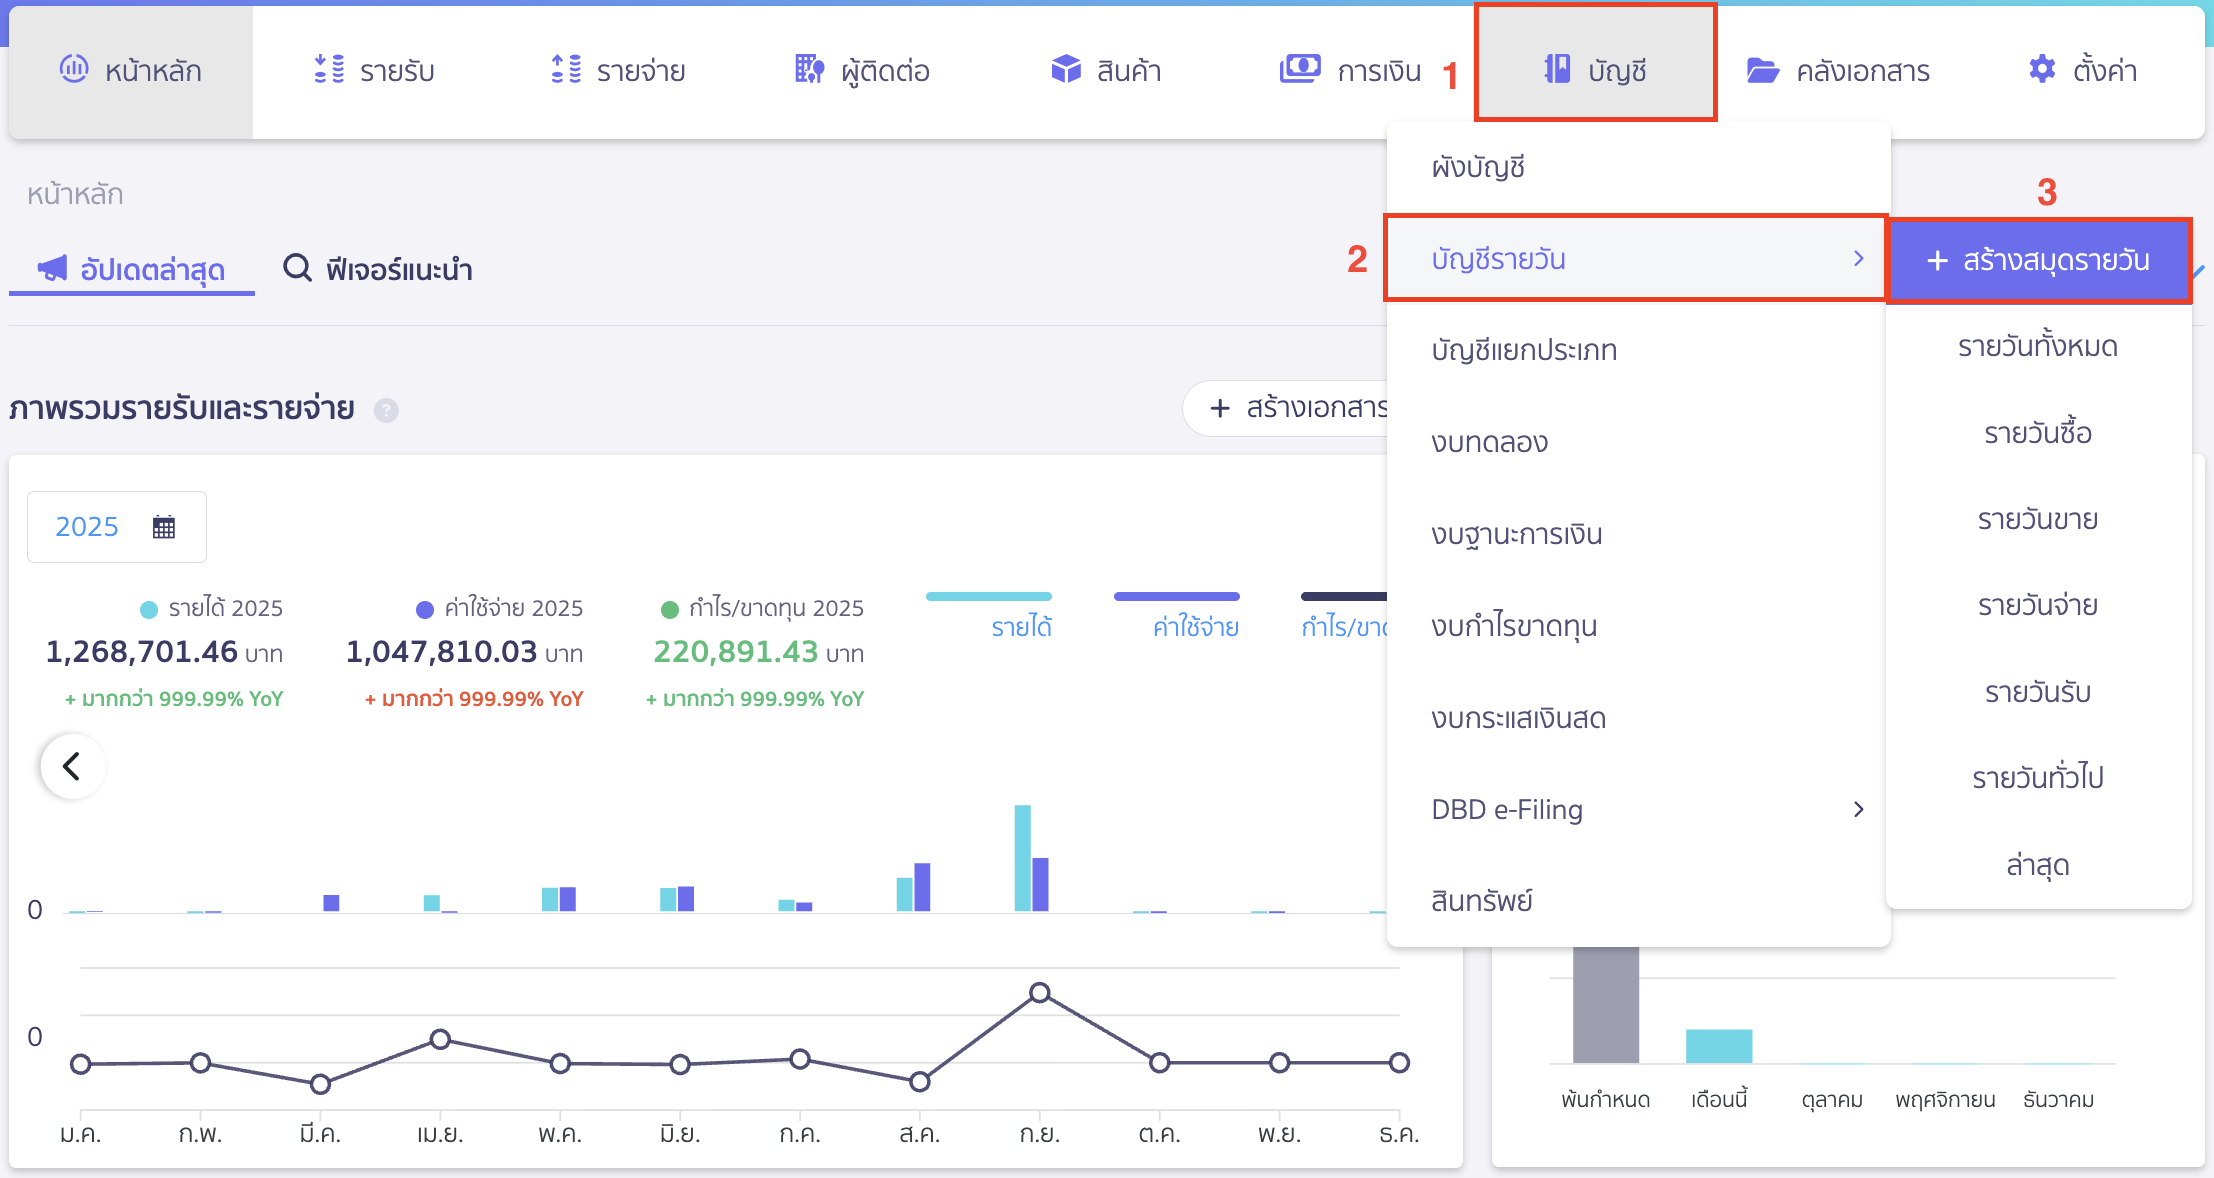The height and width of the screenshot is (1178, 2214).
Task: Switch to ฟีเจอร์แนะนำ tab
Action: tap(378, 269)
